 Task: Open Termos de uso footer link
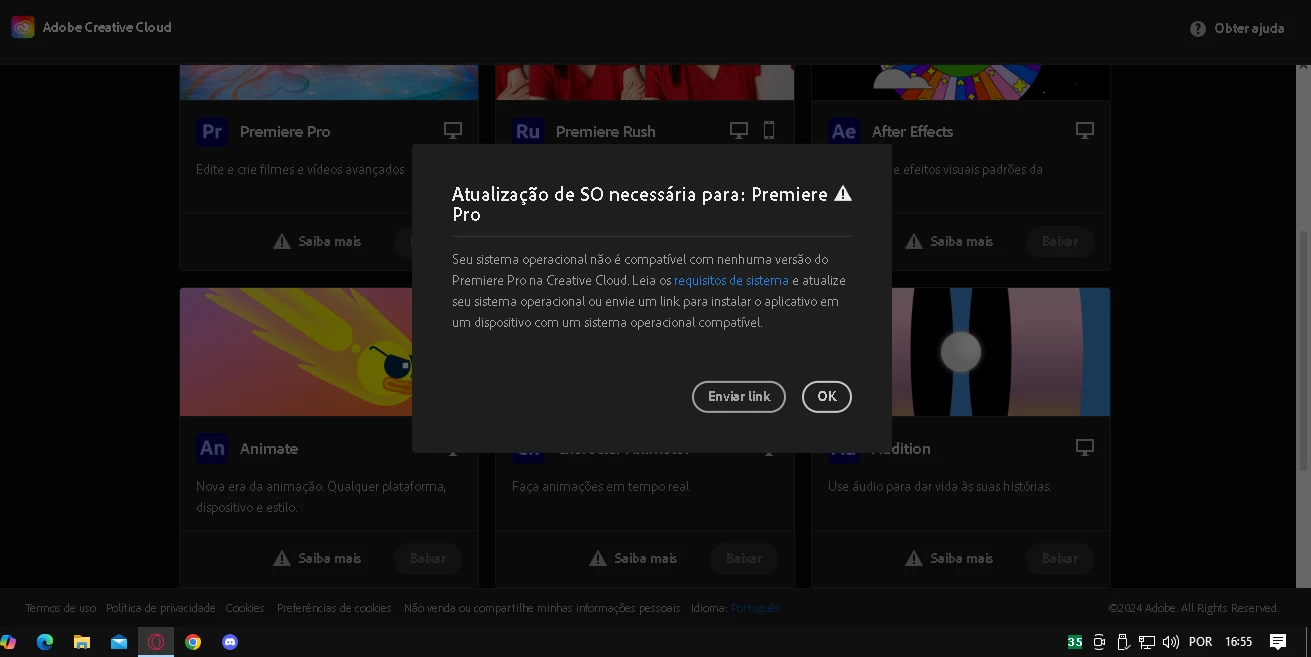click(61, 608)
